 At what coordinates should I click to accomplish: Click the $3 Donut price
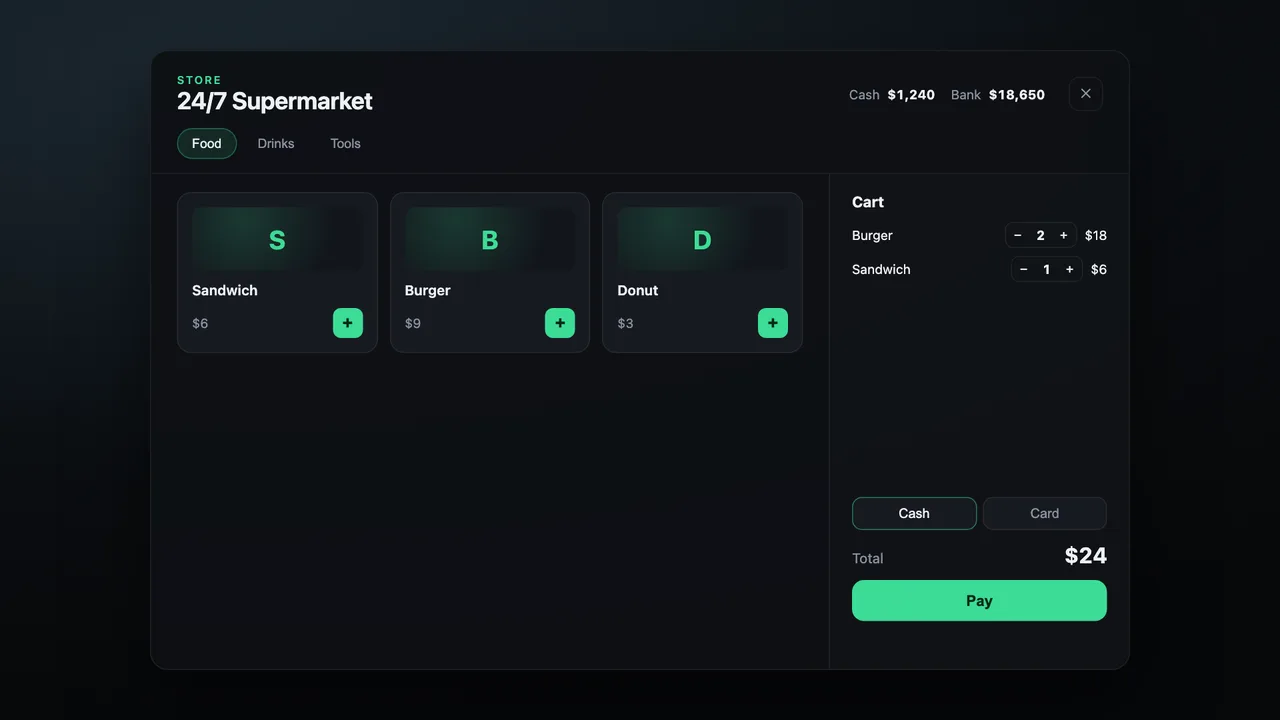click(x=625, y=323)
